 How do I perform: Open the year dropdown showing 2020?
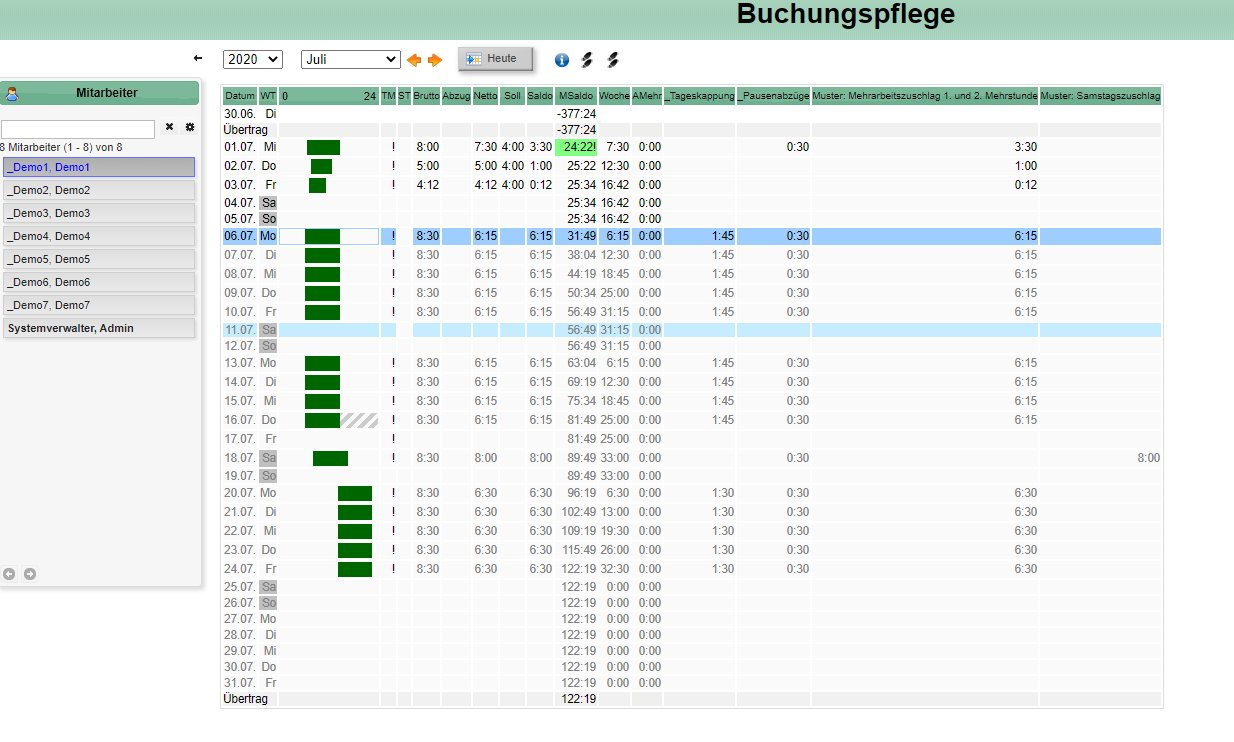tap(253, 59)
